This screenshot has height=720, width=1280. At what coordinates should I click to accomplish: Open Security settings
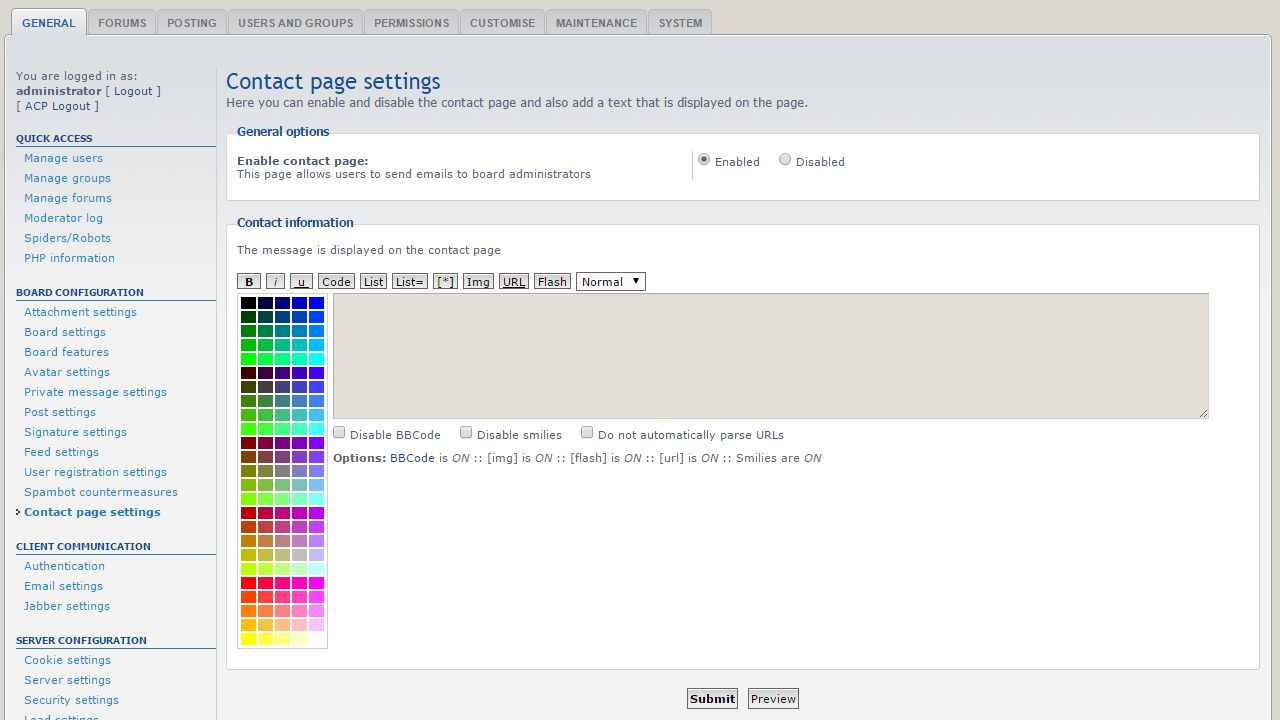click(71, 700)
